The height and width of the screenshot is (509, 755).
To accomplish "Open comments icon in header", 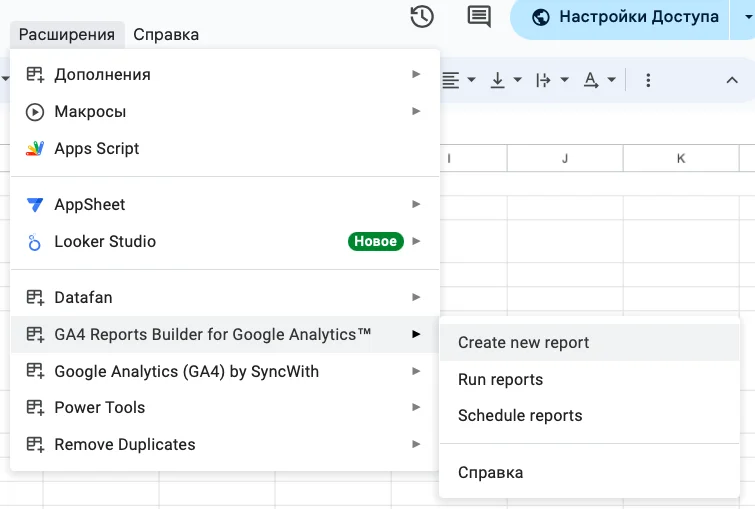I will pyautogui.click(x=479, y=17).
